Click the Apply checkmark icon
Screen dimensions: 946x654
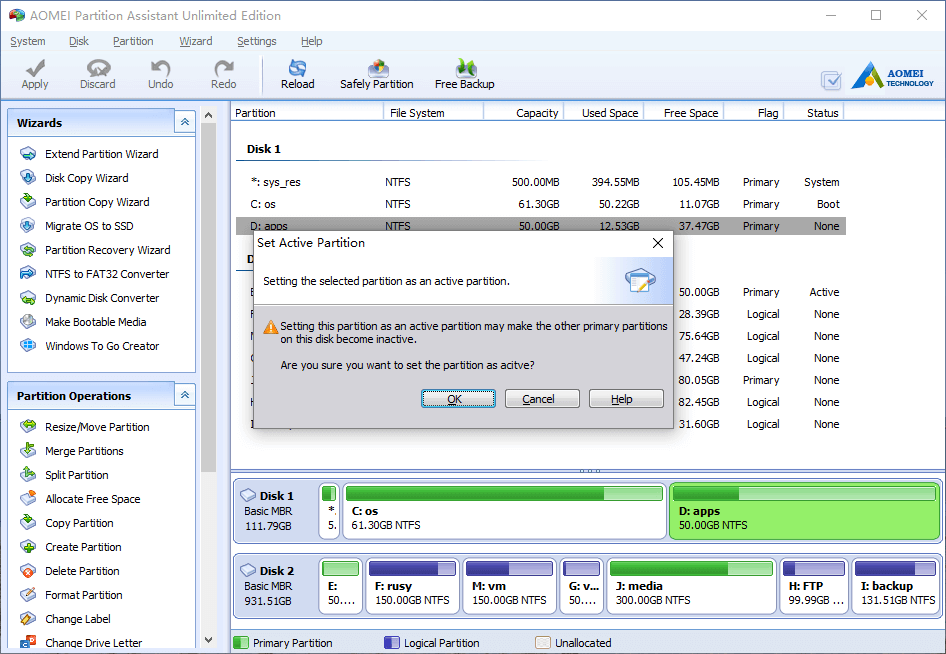pyautogui.click(x=35, y=68)
